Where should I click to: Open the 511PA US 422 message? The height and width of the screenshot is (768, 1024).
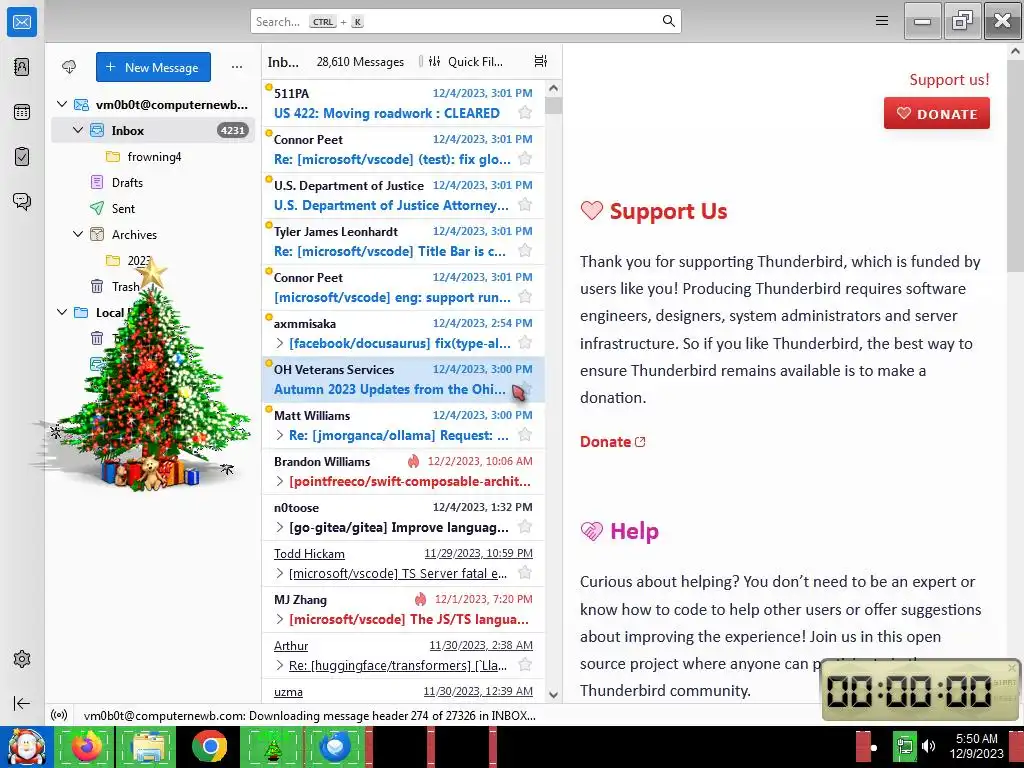tap(403, 103)
